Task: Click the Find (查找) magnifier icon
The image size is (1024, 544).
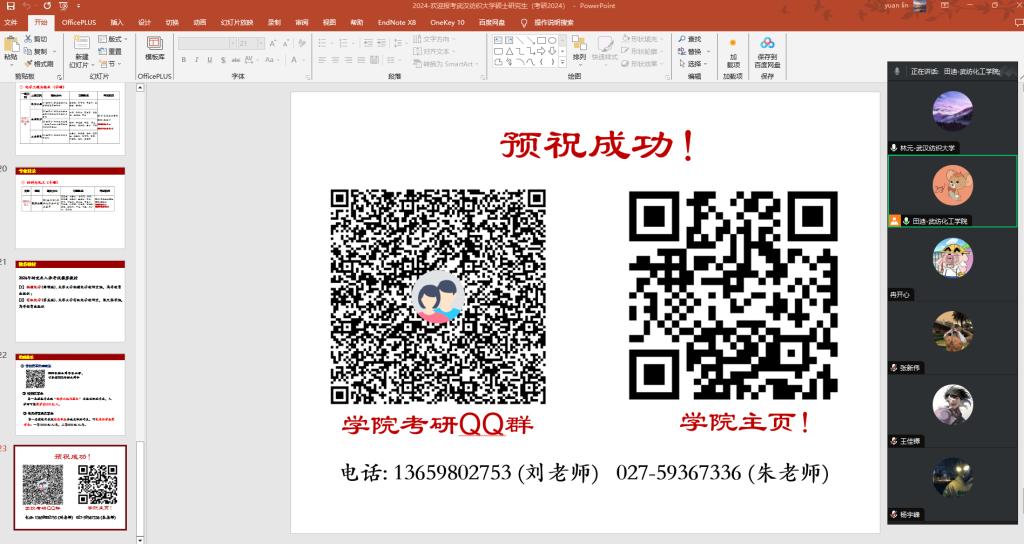Action: click(x=681, y=39)
